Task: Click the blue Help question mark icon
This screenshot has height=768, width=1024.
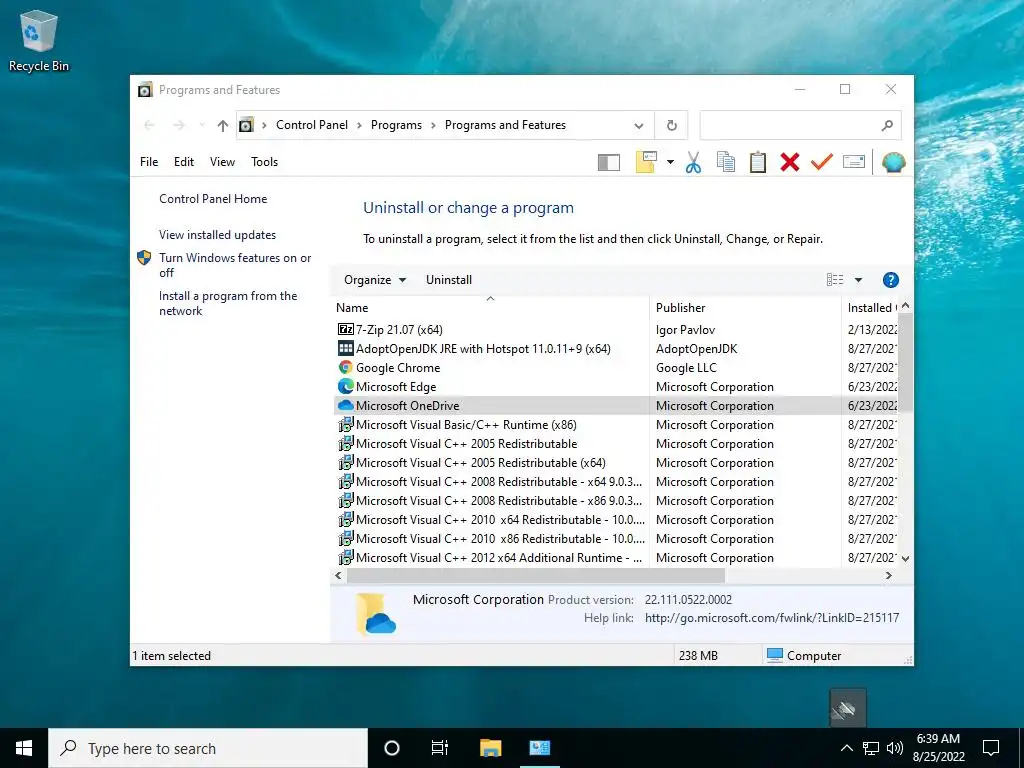Action: click(x=891, y=280)
